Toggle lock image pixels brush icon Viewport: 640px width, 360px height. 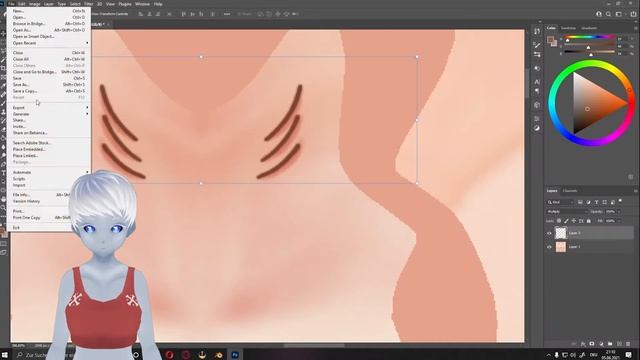(x=567, y=221)
